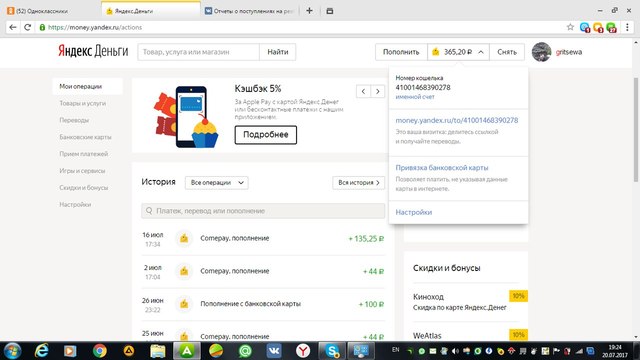Image resolution: width=640 pixels, height=360 pixels.
Task: Switch to Отчеты о поступлениях browser tab
Action: click(x=250, y=11)
